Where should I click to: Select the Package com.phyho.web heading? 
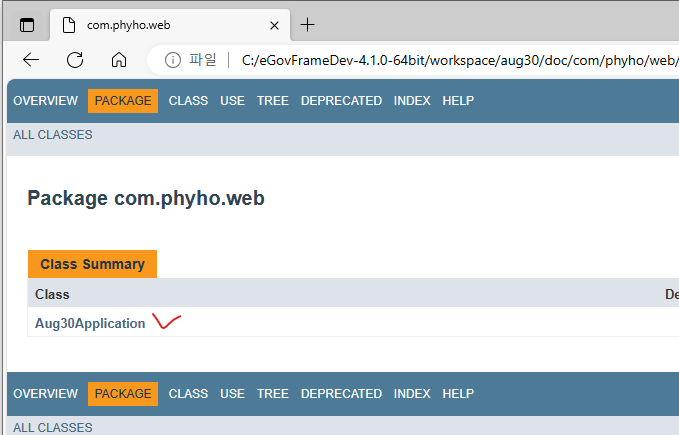point(146,198)
